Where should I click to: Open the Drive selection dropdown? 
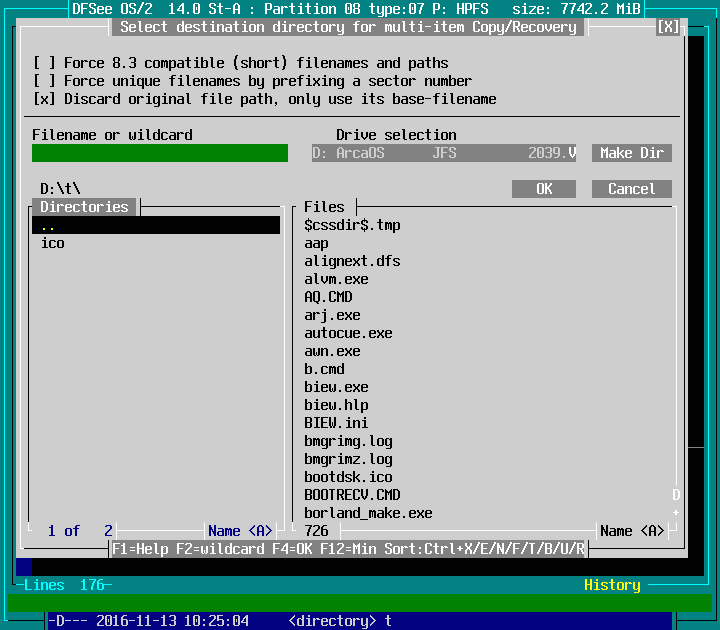click(x=444, y=153)
